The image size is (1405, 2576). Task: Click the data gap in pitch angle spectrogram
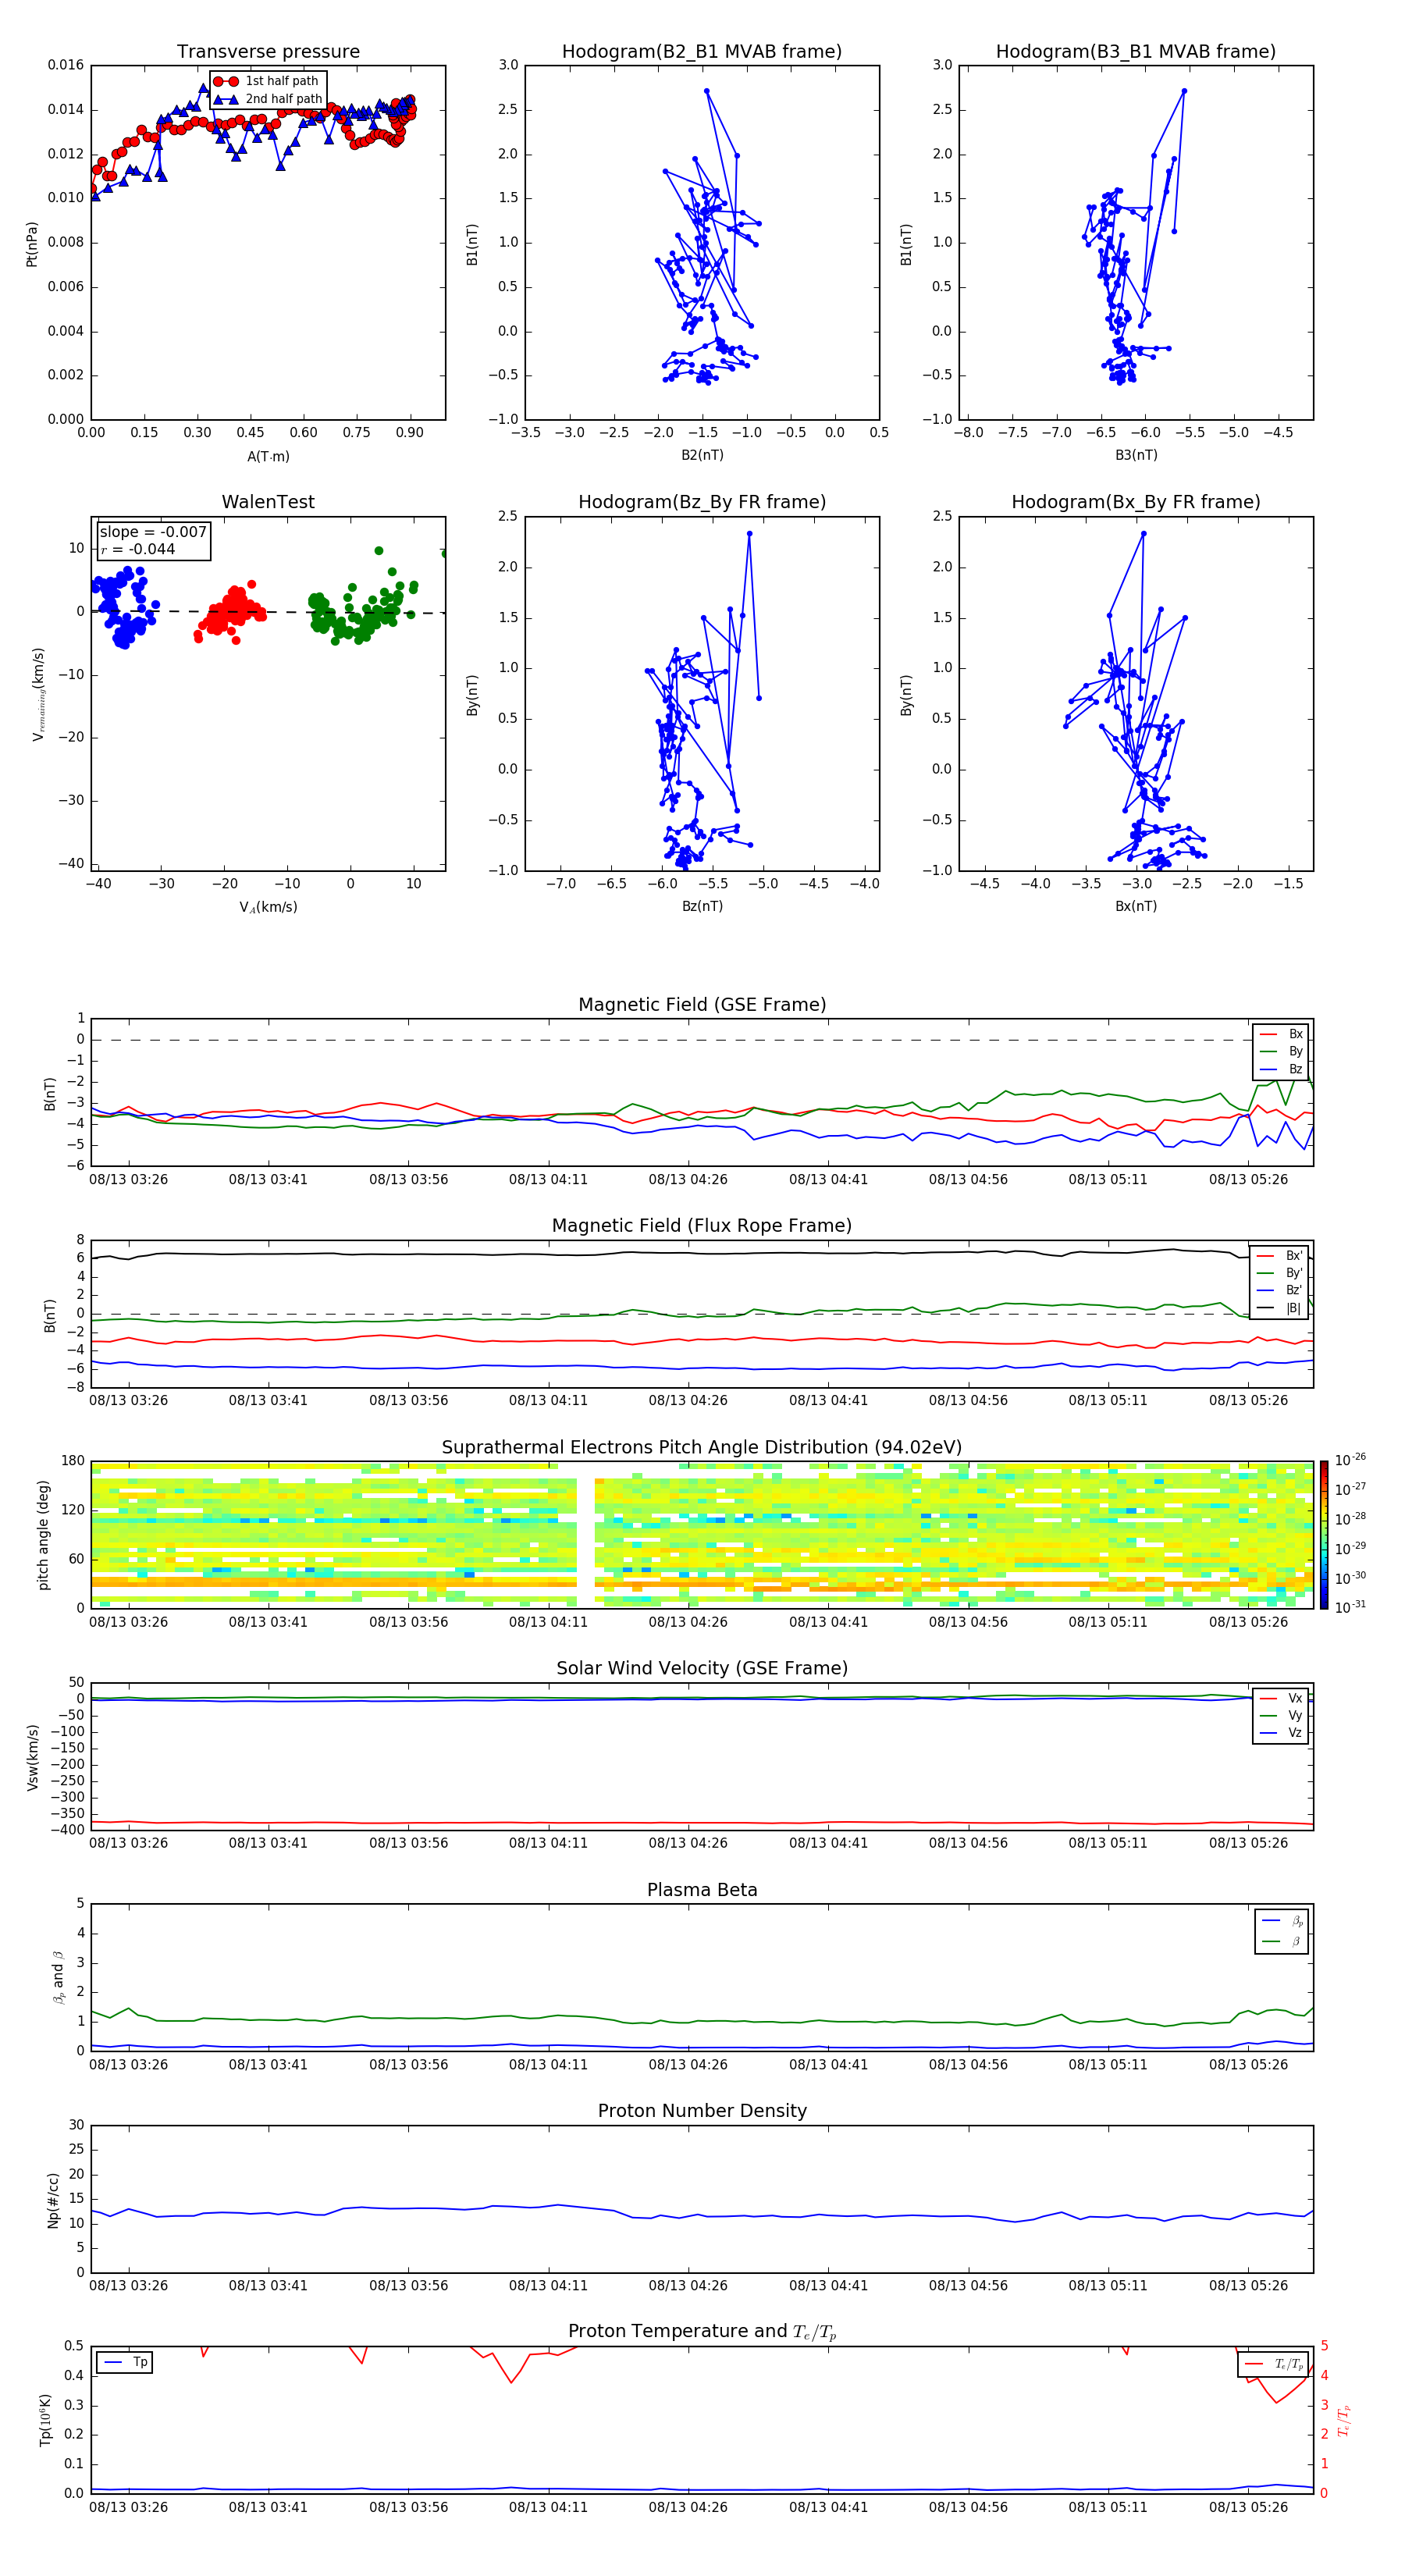tap(586, 1535)
